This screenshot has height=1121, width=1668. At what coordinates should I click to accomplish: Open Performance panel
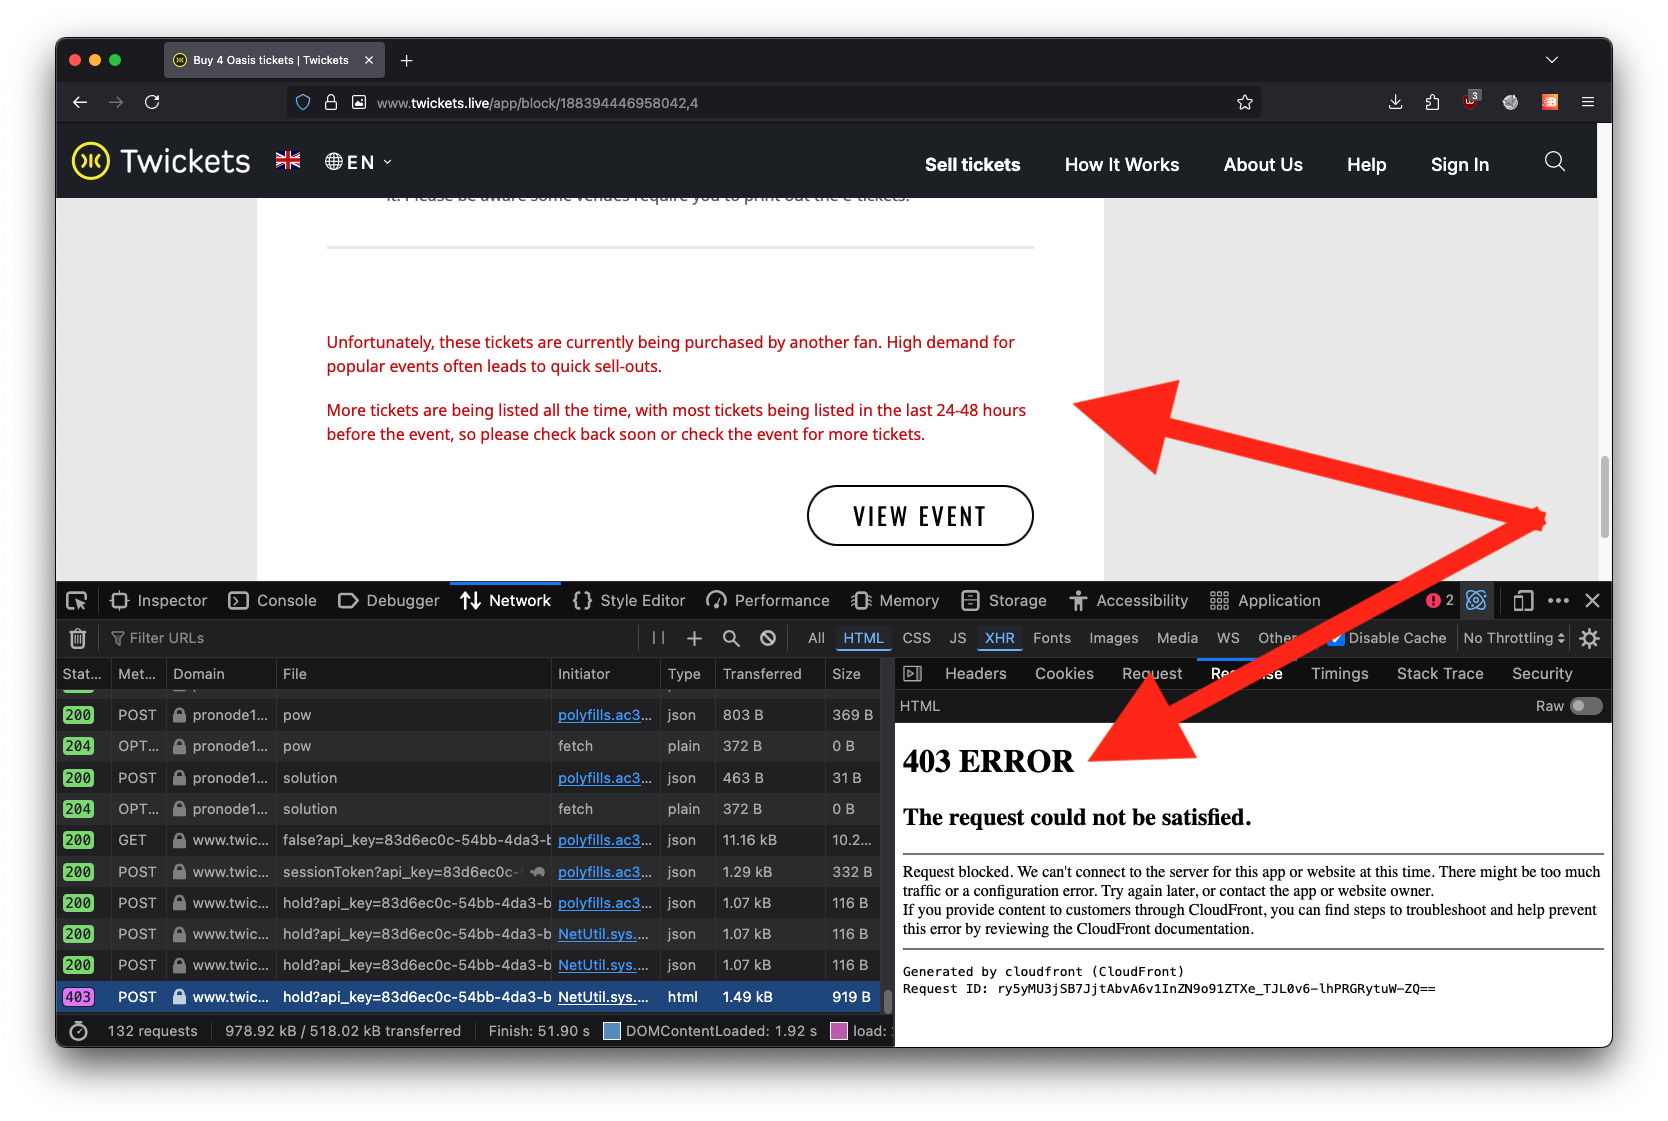[x=768, y=601]
